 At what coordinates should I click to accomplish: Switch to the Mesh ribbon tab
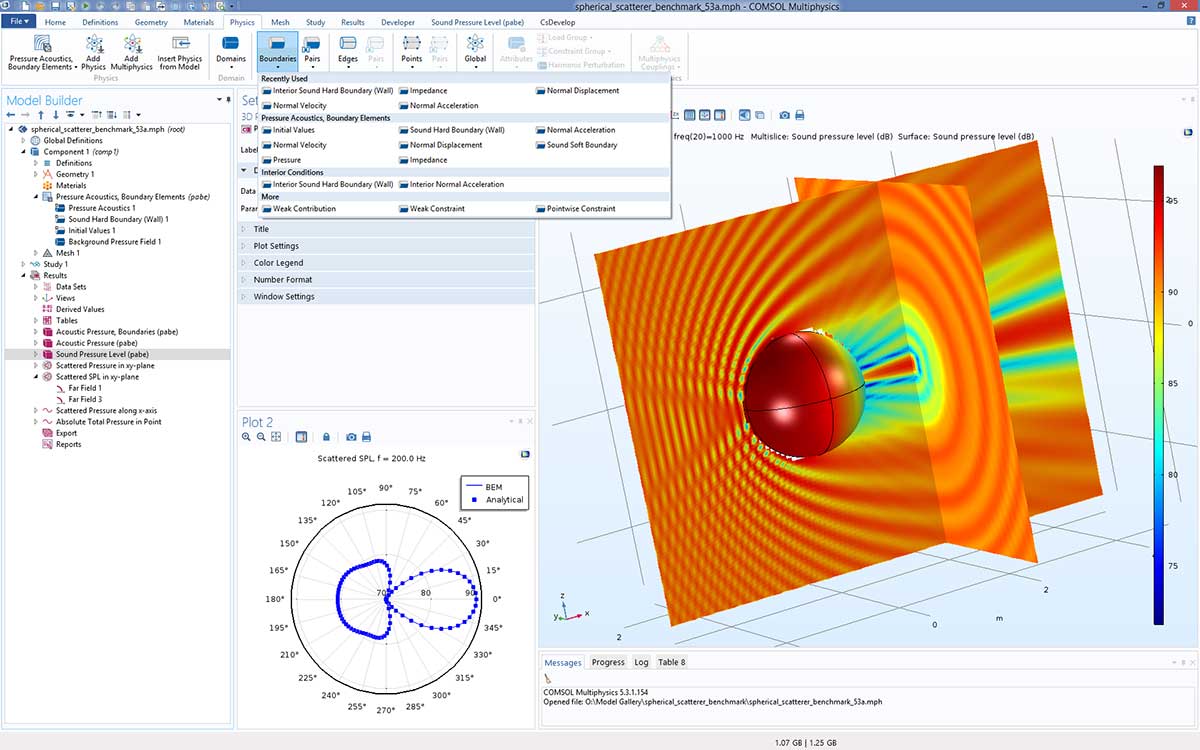(x=280, y=22)
